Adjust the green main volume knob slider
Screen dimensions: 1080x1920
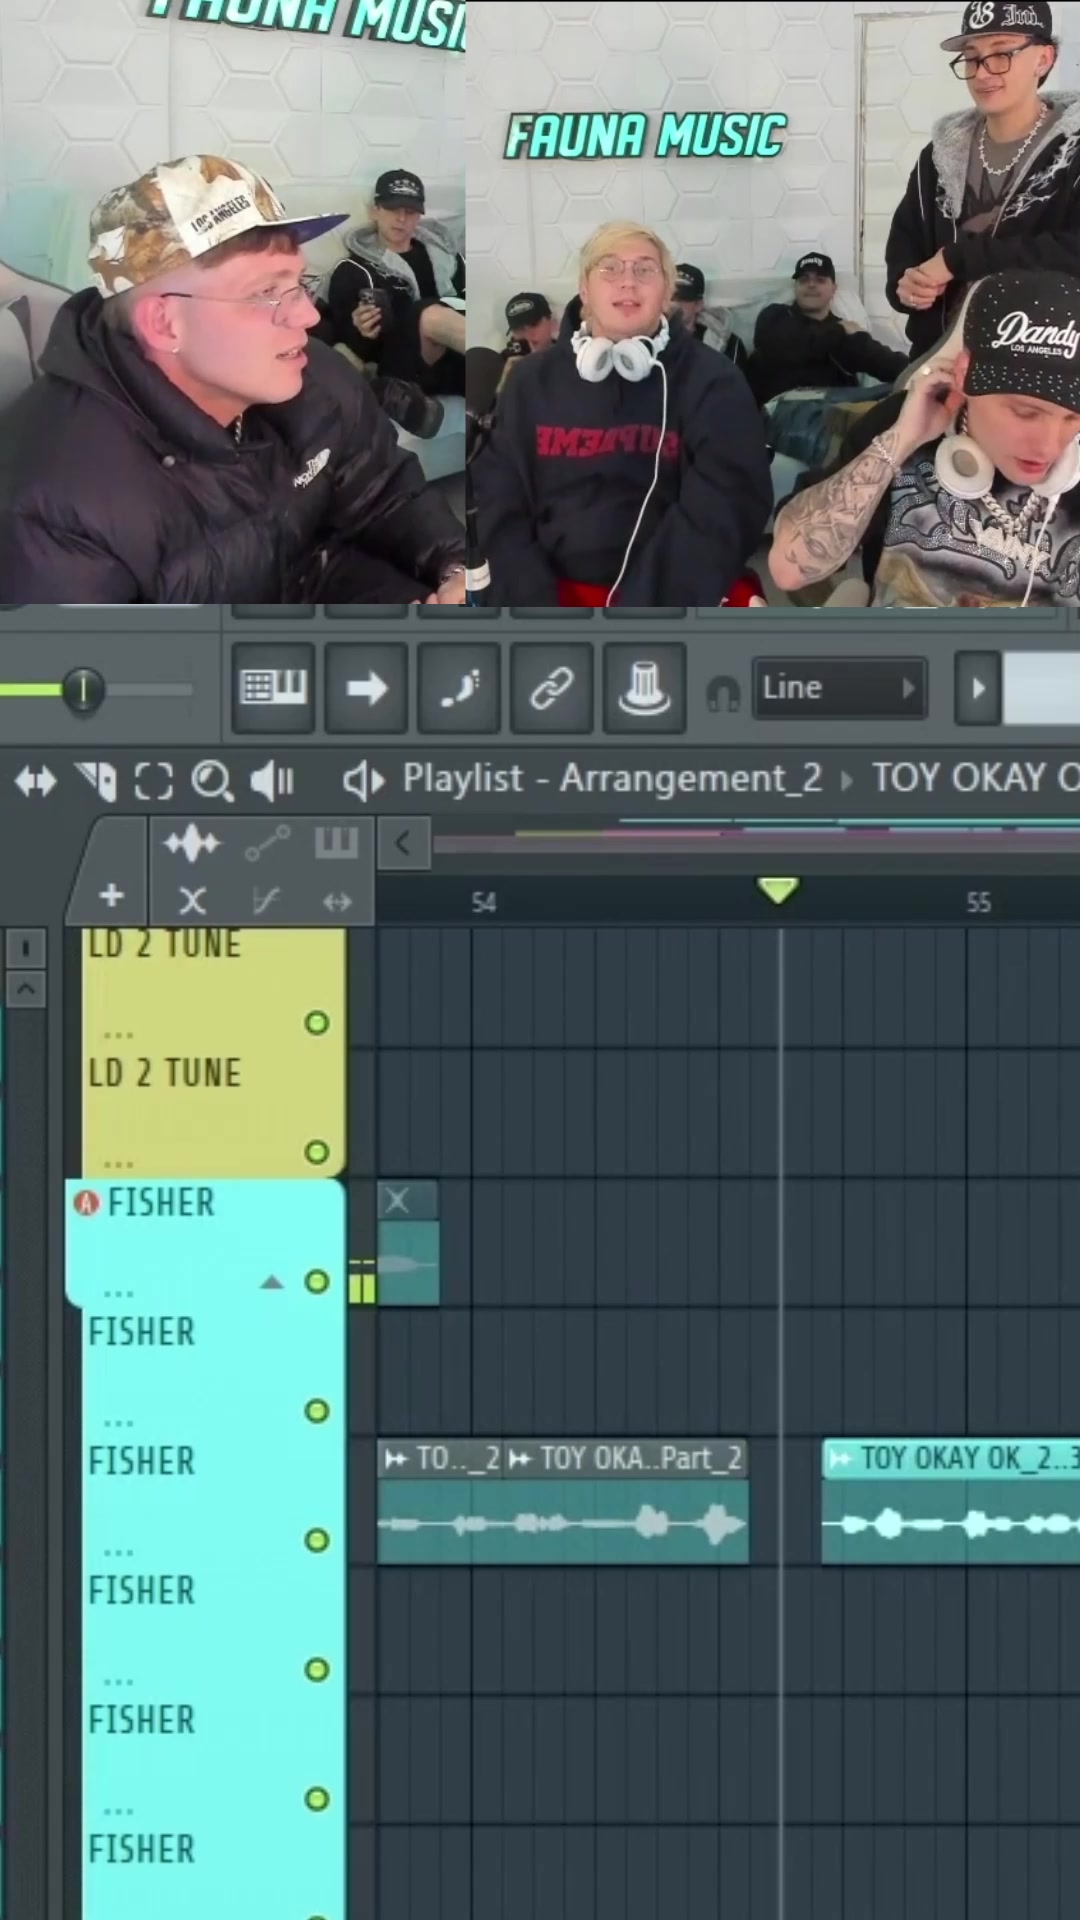coord(83,689)
